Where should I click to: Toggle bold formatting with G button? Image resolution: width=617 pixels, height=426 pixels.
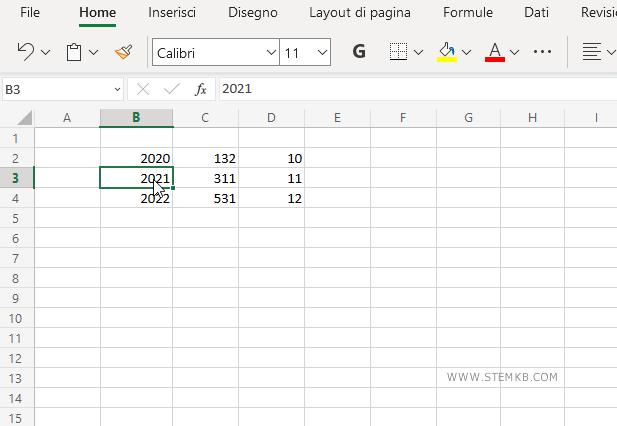pyautogui.click(x=359, y=52)
